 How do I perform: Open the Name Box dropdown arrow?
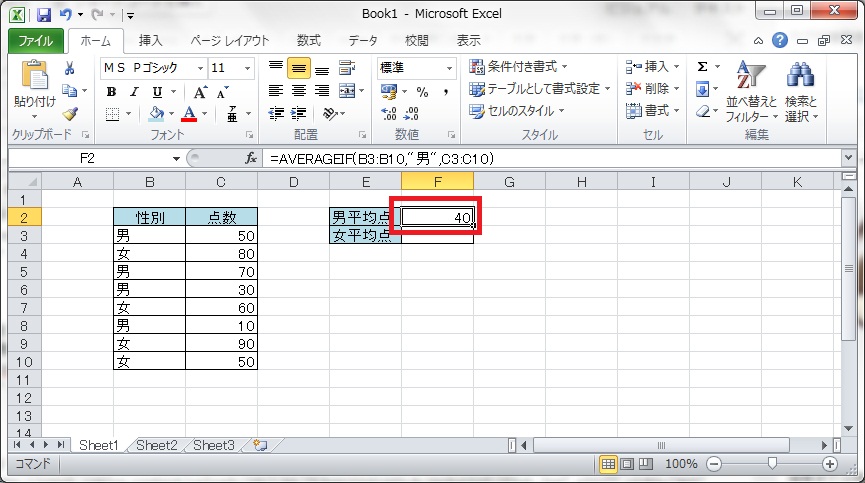click(x=176, y=159)
